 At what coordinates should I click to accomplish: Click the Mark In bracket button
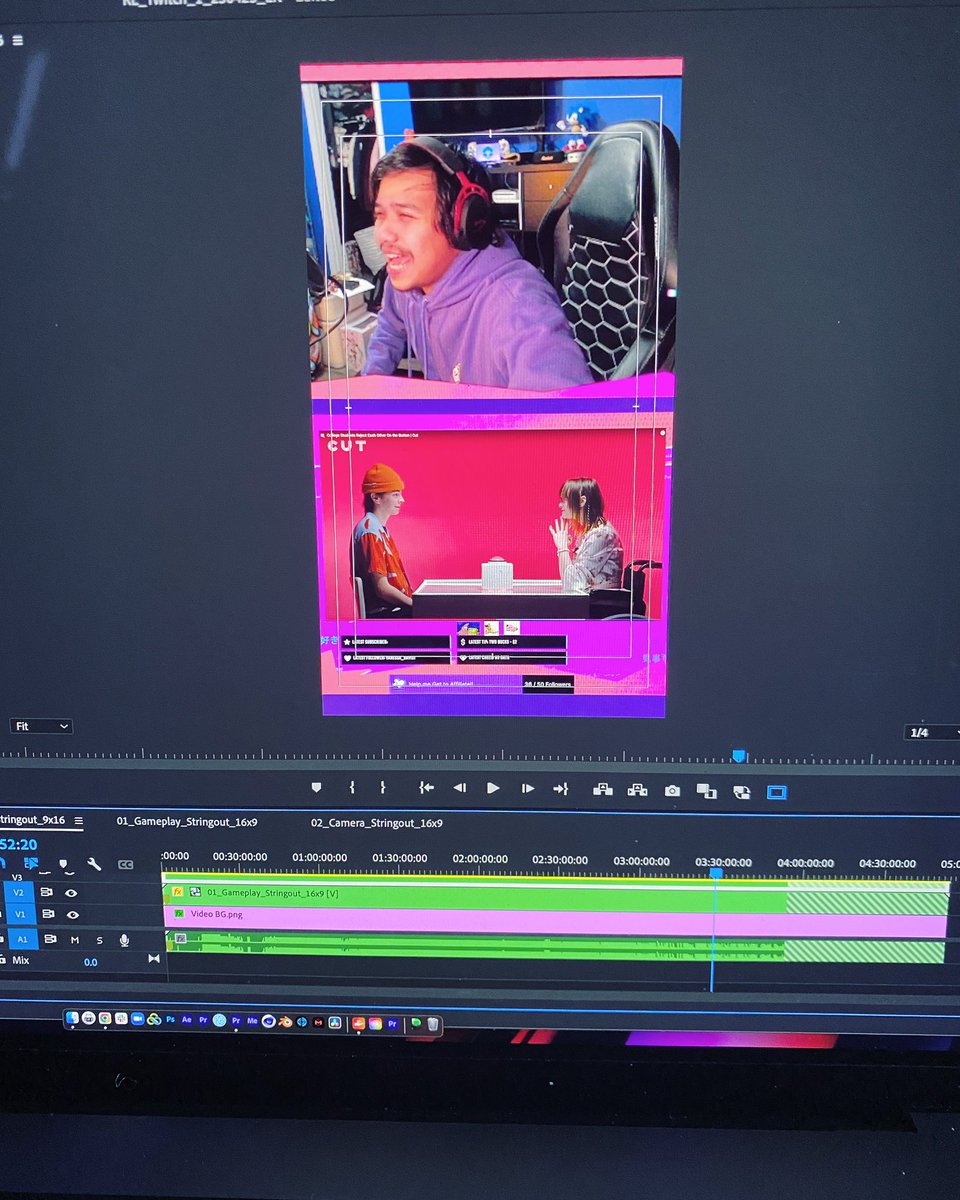click(352, 788)
